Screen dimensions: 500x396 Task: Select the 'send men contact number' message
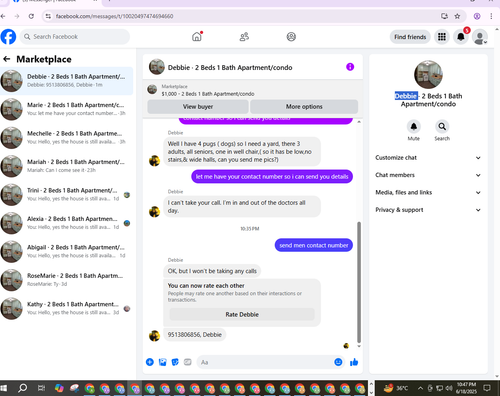tap(314, 245)
